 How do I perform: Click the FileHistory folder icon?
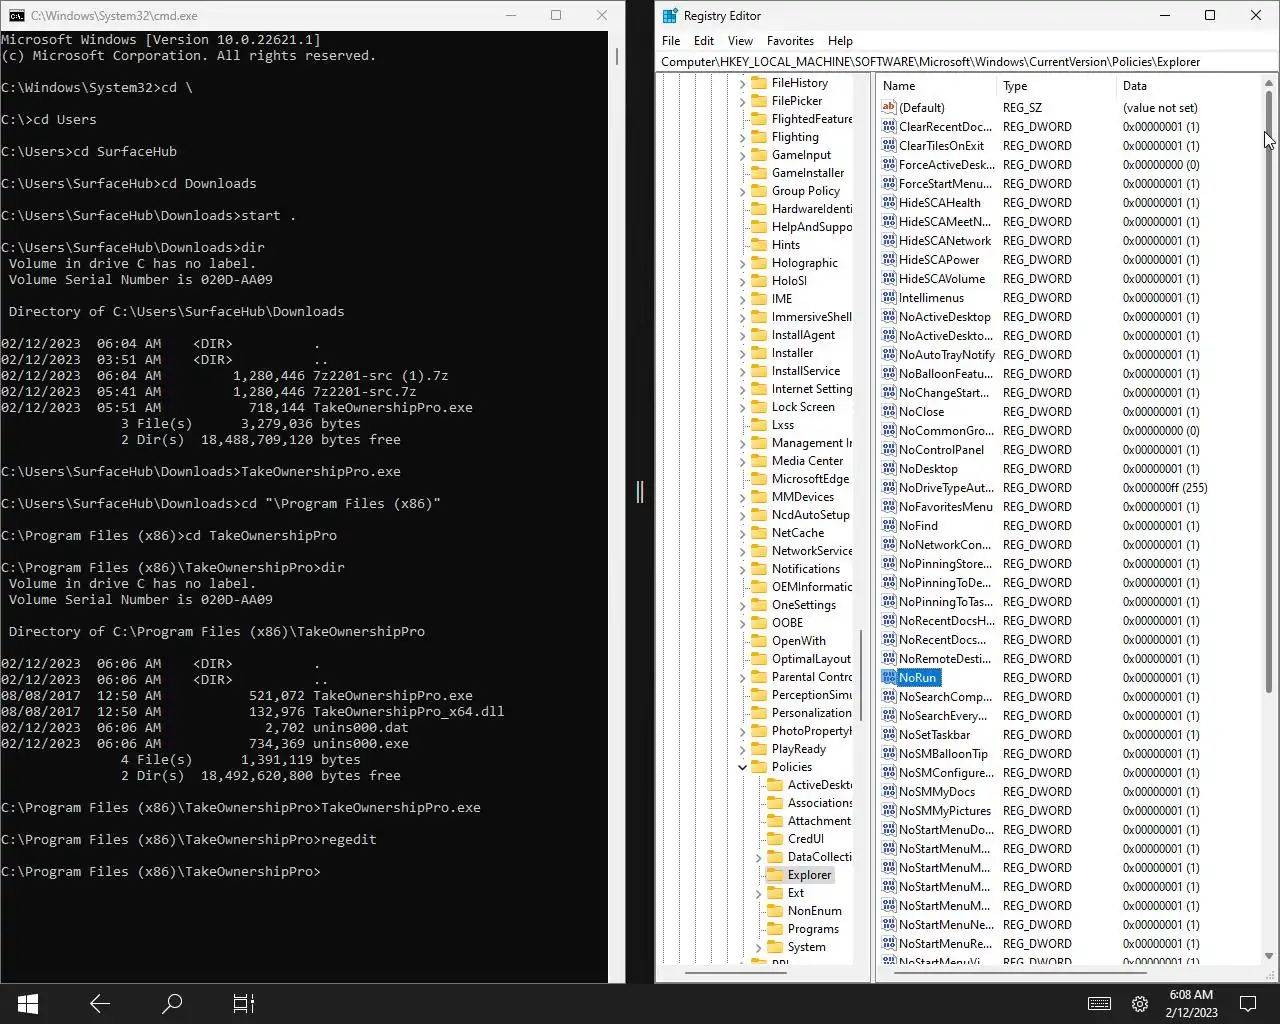(759, 83)
